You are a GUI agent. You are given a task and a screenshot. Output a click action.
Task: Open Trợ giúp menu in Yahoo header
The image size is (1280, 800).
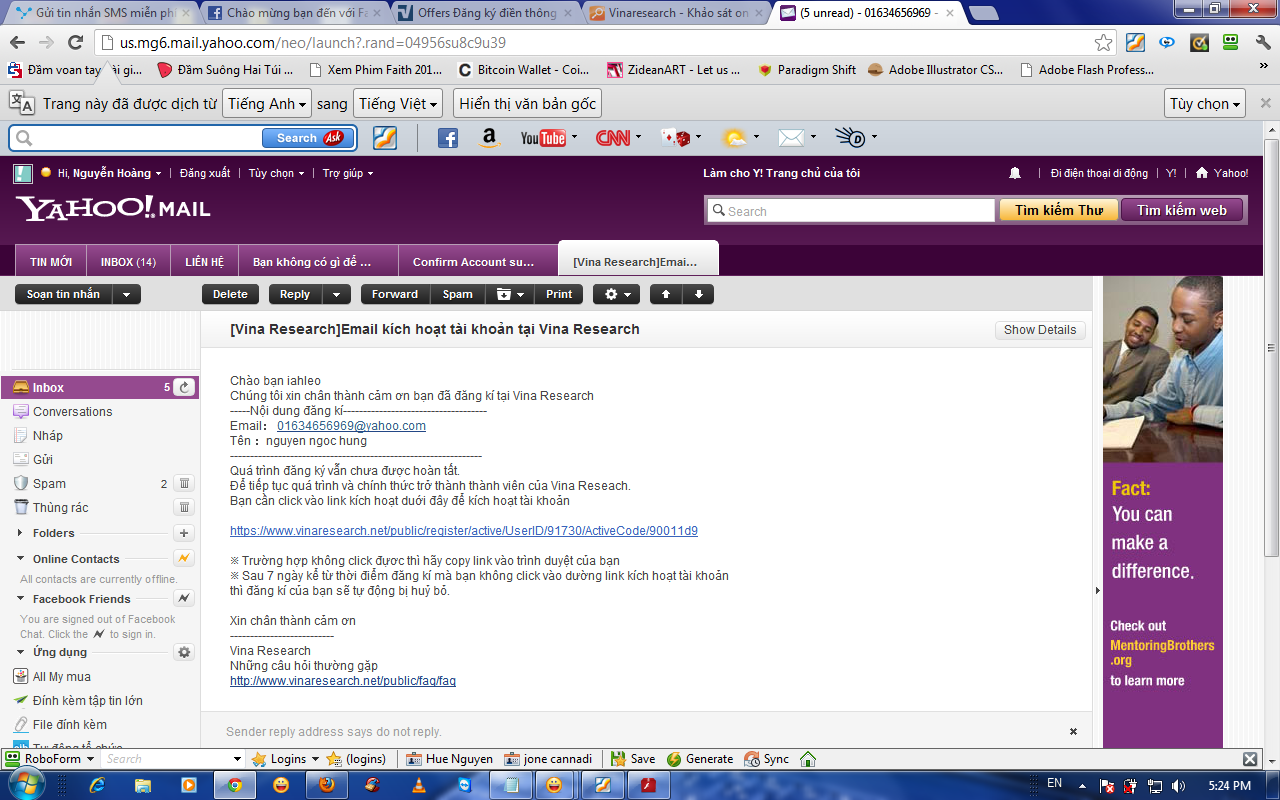pos(347,173)
